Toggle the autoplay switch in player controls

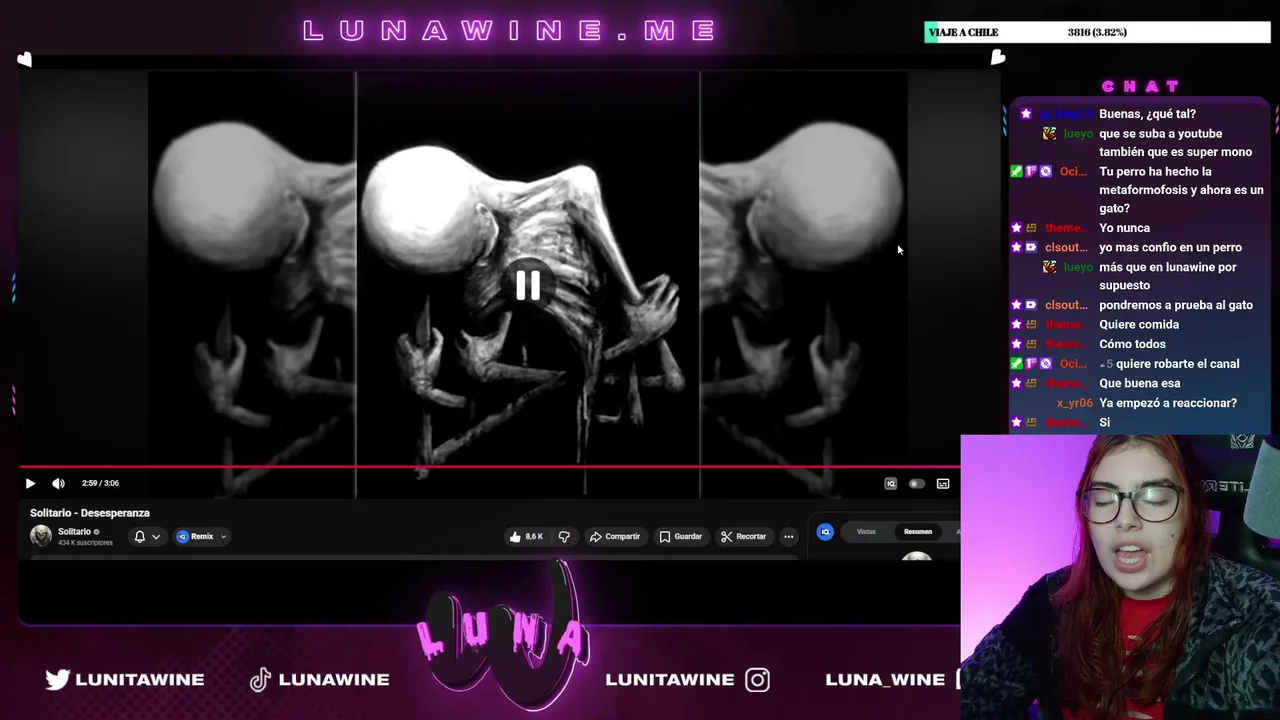click(916, 484)
